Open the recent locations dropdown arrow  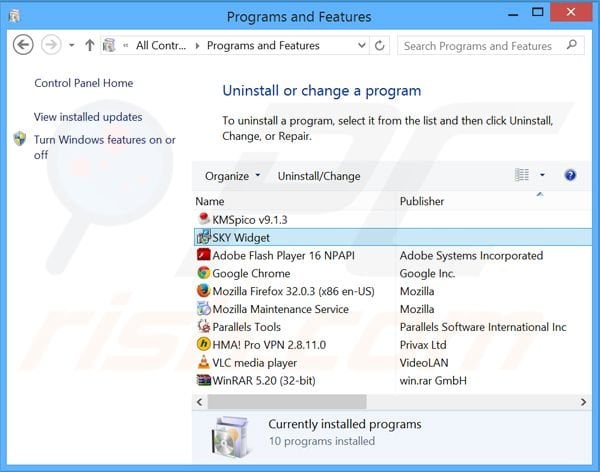pos(72,45)
